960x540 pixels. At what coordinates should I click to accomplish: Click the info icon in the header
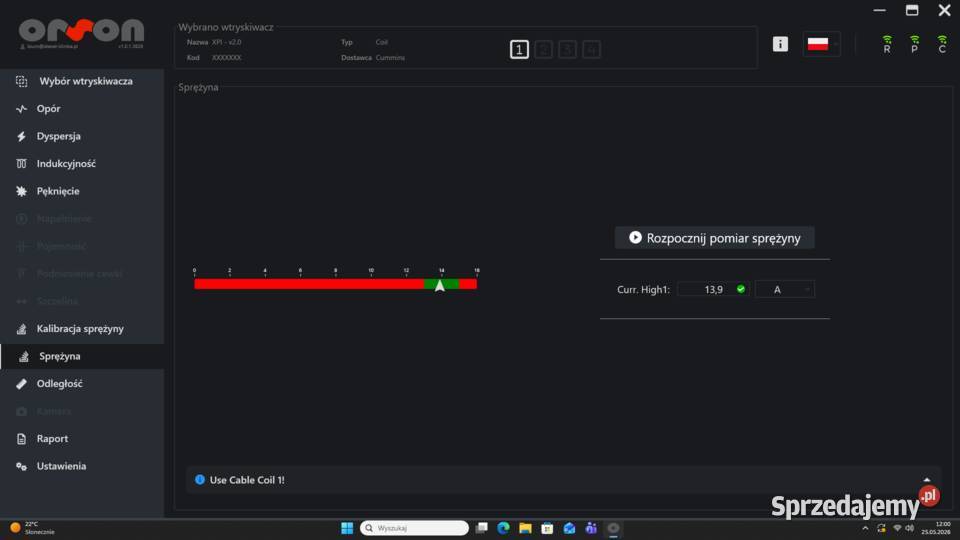coord(780,44)
